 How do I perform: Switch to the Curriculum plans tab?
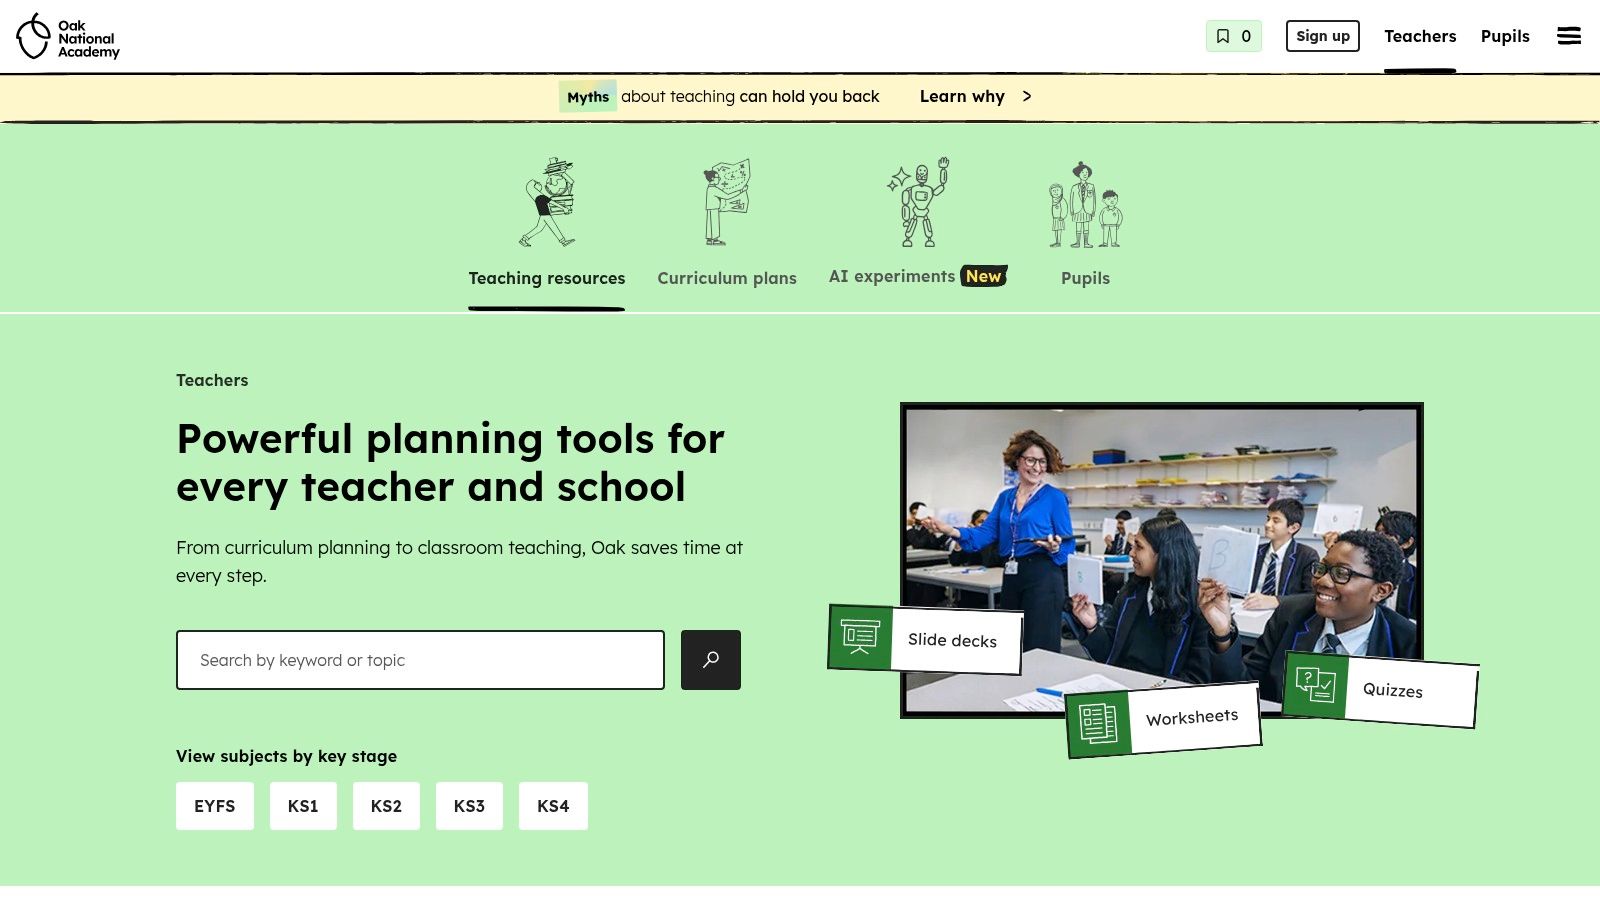(x=727, y=278)
